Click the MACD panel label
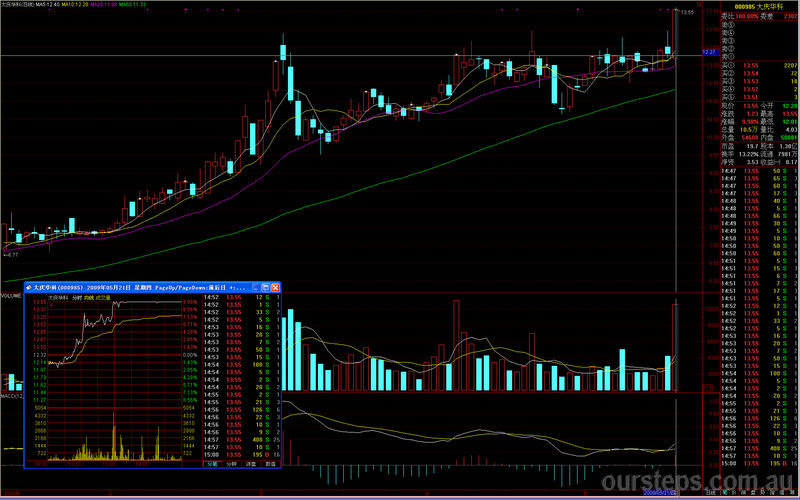 tap(11, 396)
